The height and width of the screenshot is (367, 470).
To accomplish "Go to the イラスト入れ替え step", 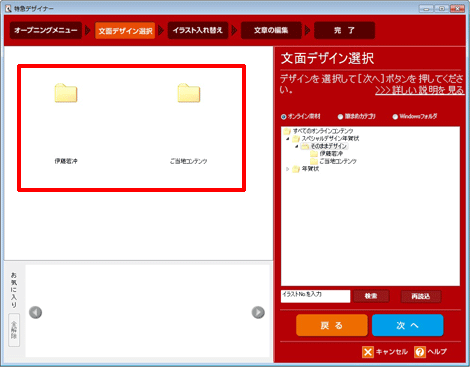I will tap(198, 30).
